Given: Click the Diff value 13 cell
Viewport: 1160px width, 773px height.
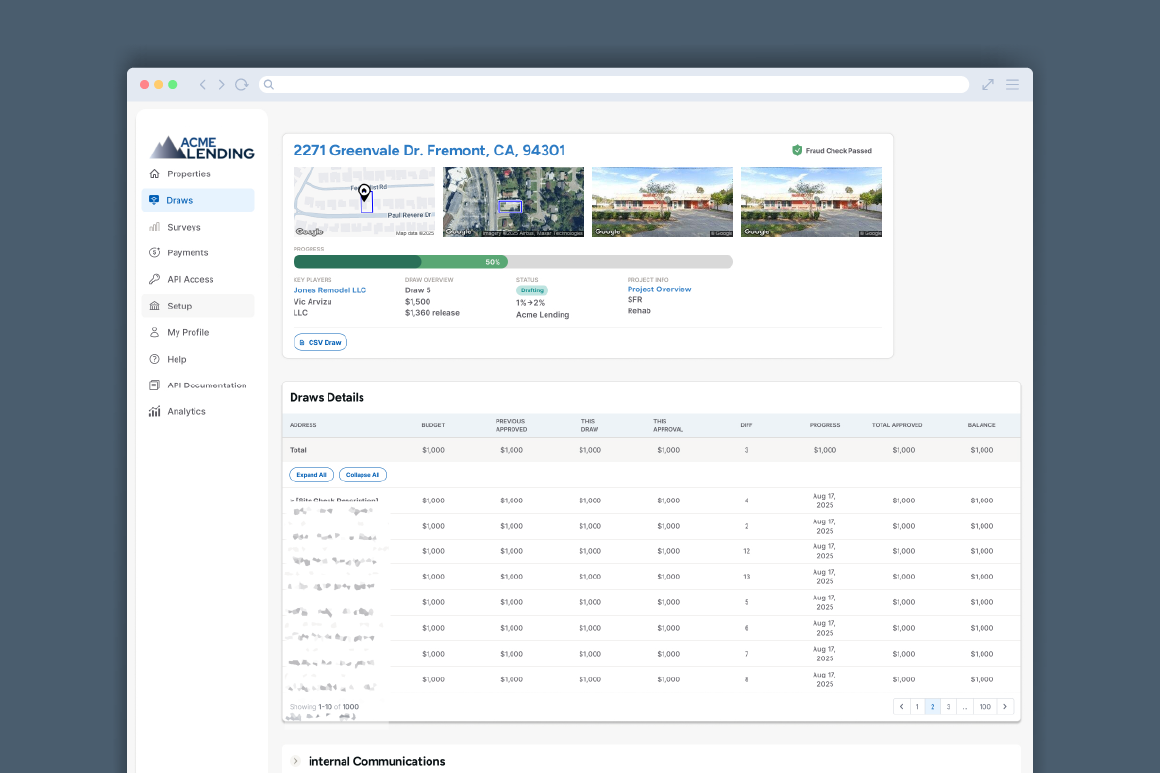Looking at the screenshot, I should [746, 576].
